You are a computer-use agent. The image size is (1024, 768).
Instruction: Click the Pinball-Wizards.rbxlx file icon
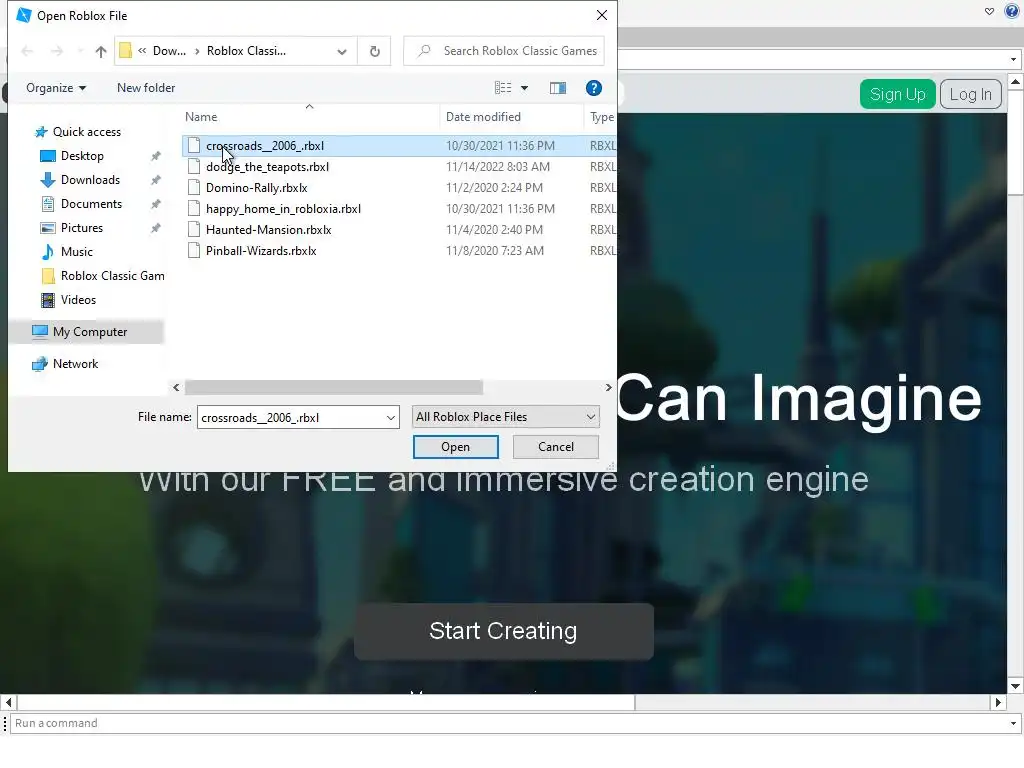(x=193, y=250)
